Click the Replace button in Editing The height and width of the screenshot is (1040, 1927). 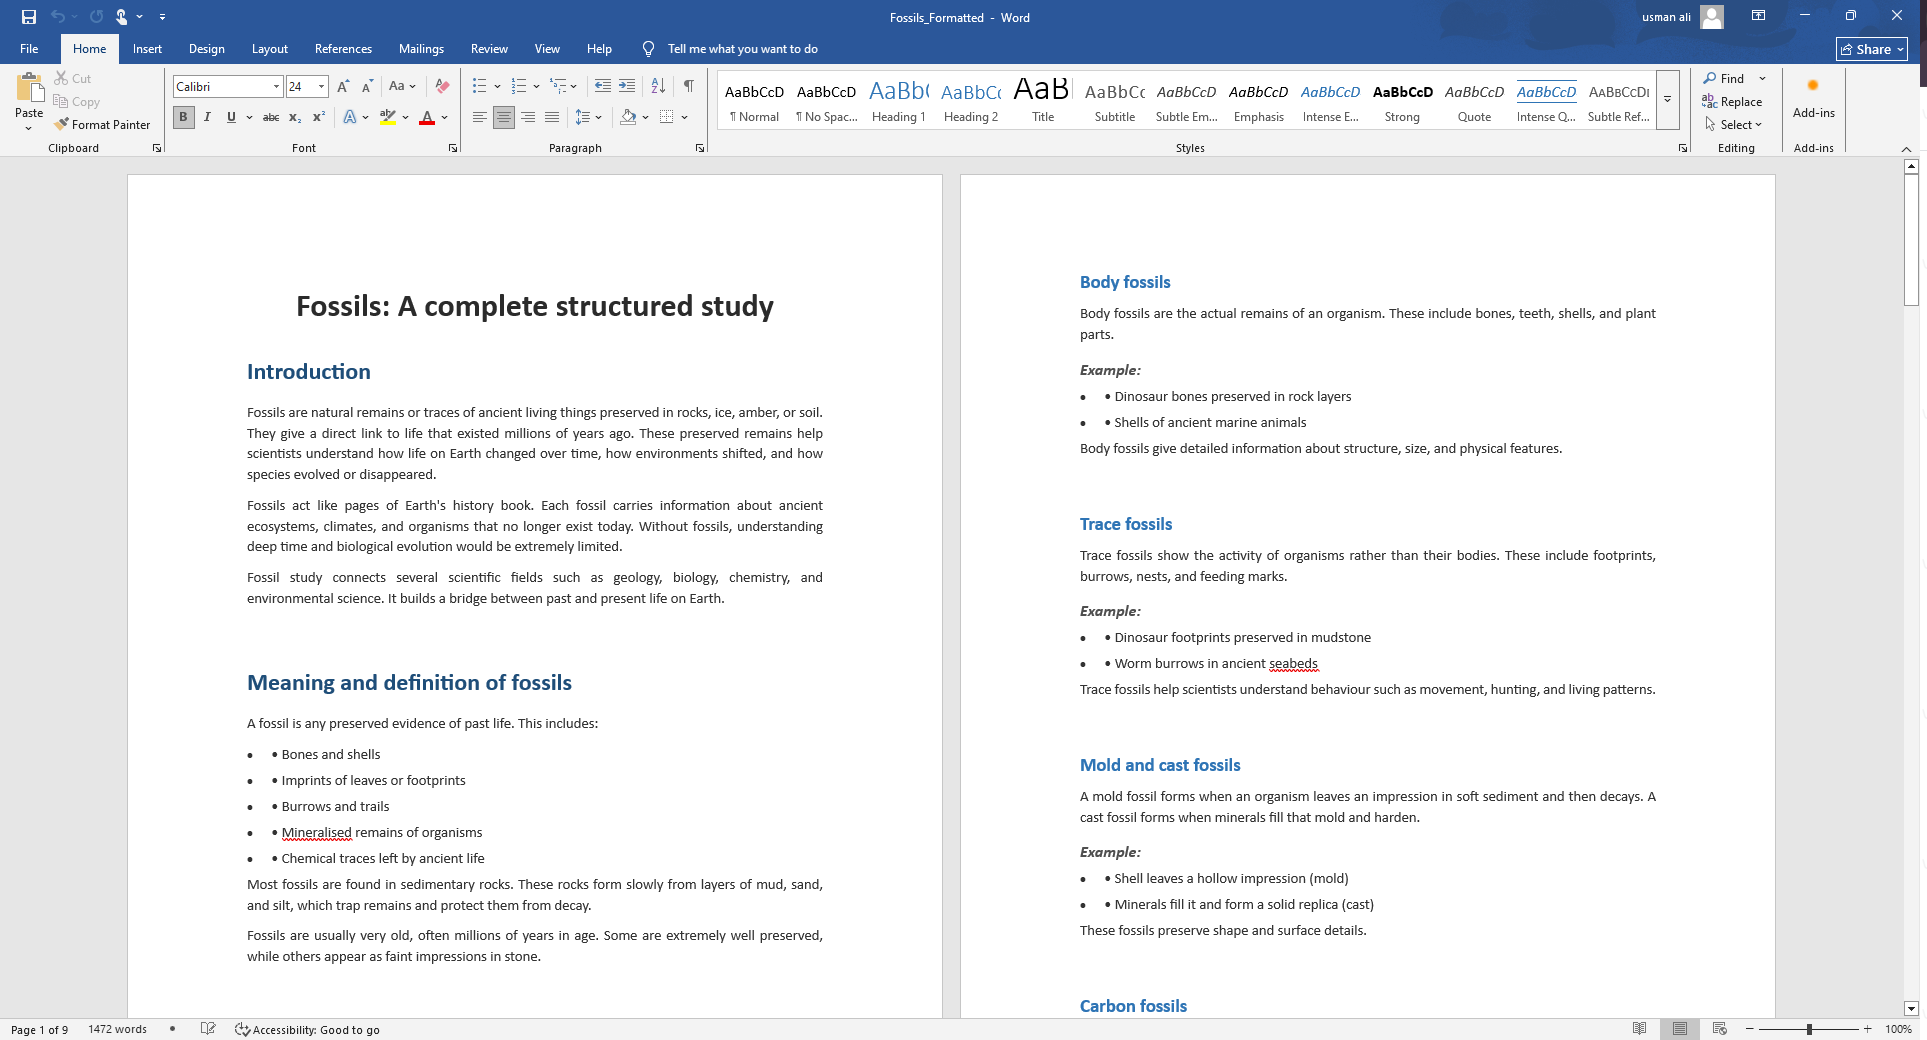pyautogui.click(x=1732, y=101)
